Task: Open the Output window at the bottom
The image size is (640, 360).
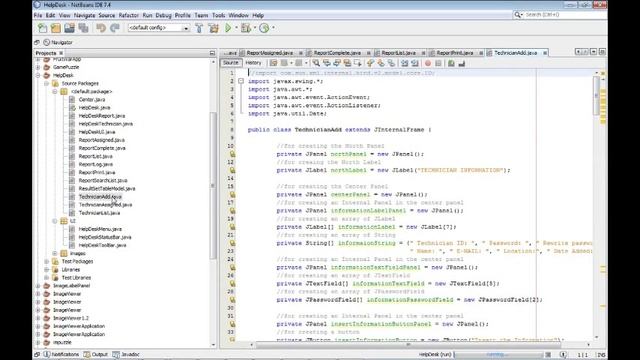Action: click(x=96, y=354)
